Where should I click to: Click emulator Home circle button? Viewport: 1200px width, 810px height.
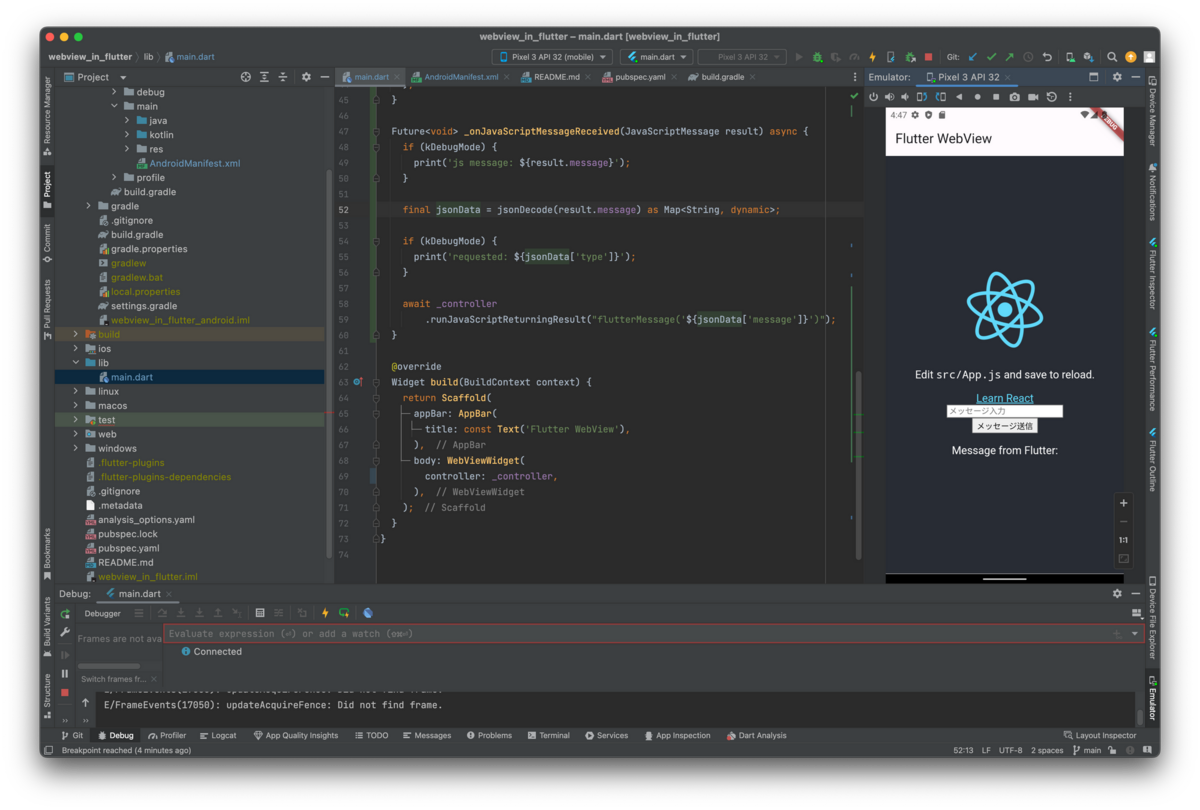pos(978,97)
